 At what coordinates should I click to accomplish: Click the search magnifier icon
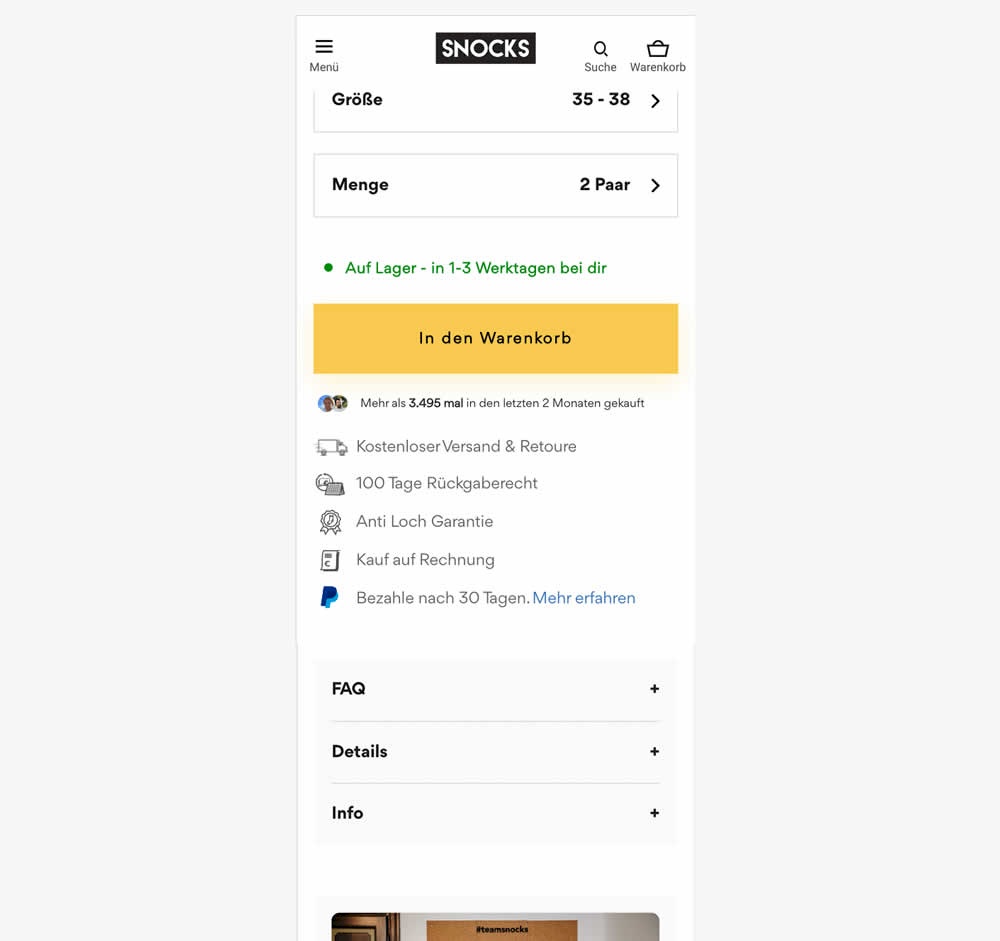tap(600, 49)
